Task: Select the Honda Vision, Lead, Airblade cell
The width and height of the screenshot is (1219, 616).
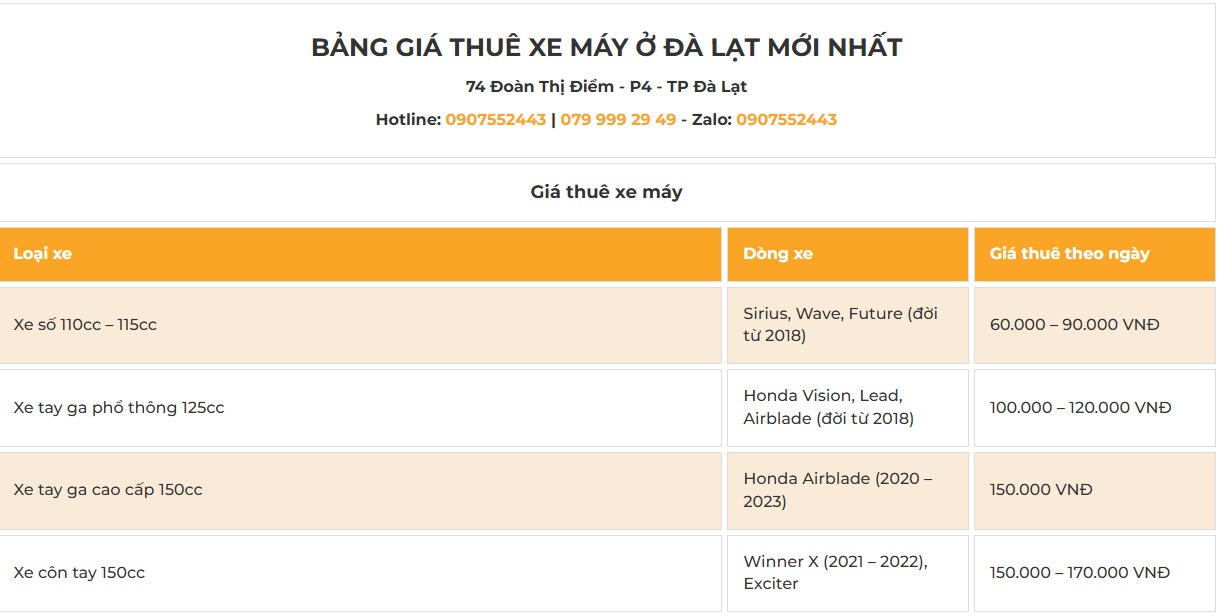Action: coord(828,408)
